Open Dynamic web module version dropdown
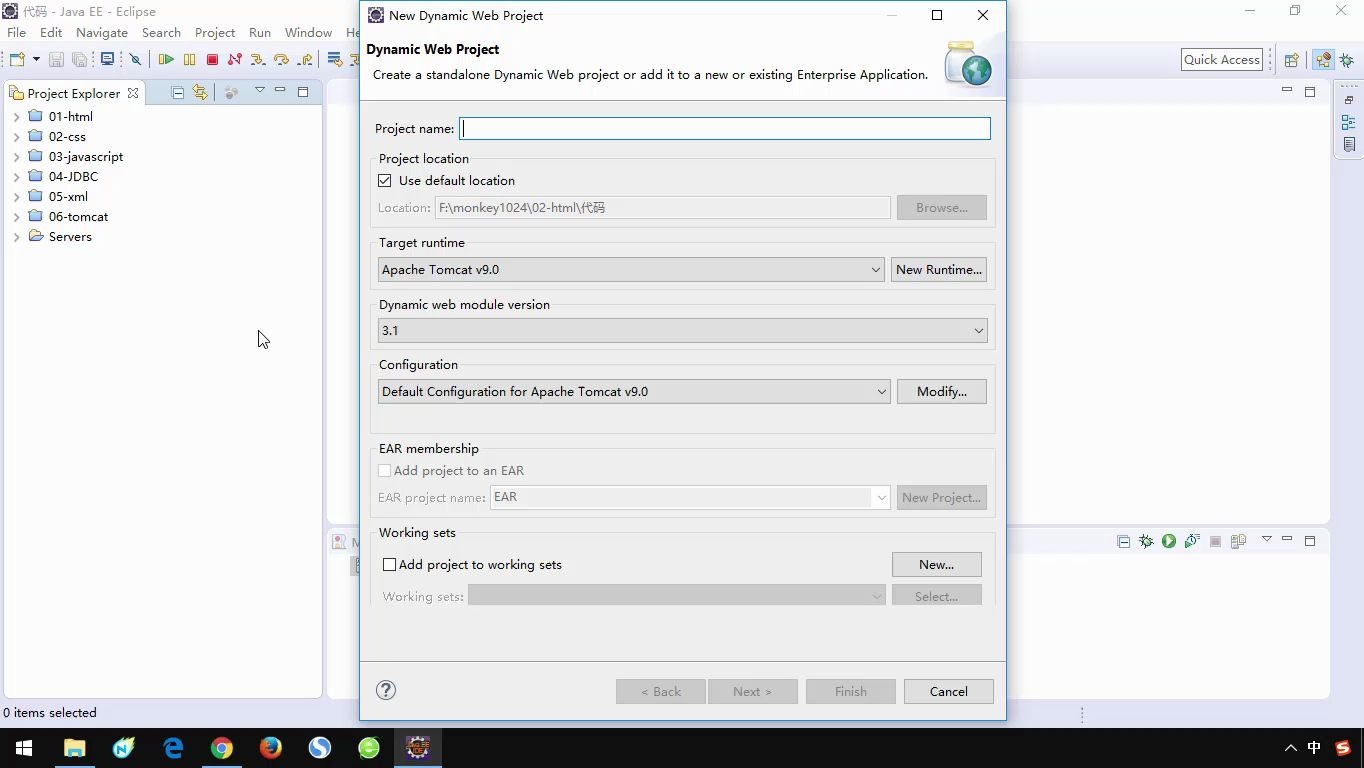This screenshot has width=1364, height=768. [x=683, y=331]
